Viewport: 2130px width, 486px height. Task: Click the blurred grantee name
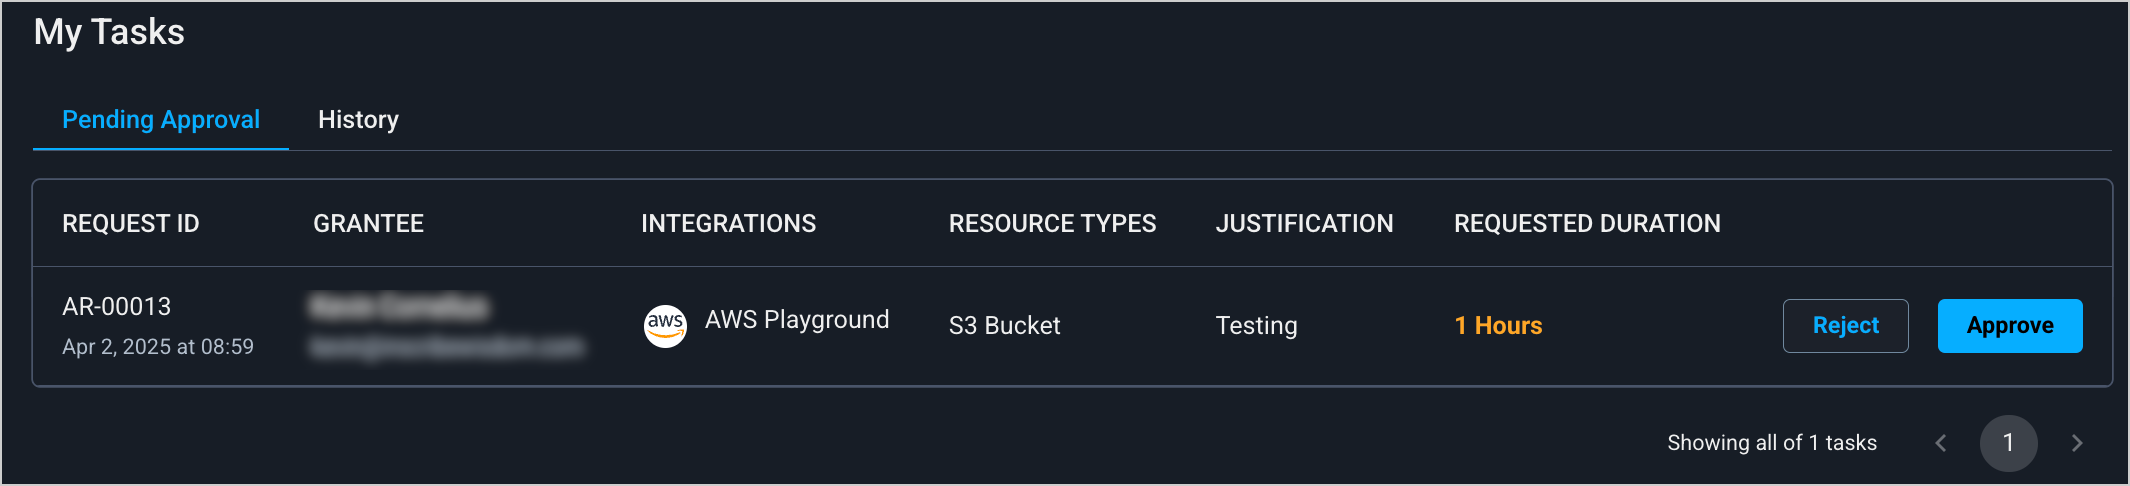tap(400, 307)
